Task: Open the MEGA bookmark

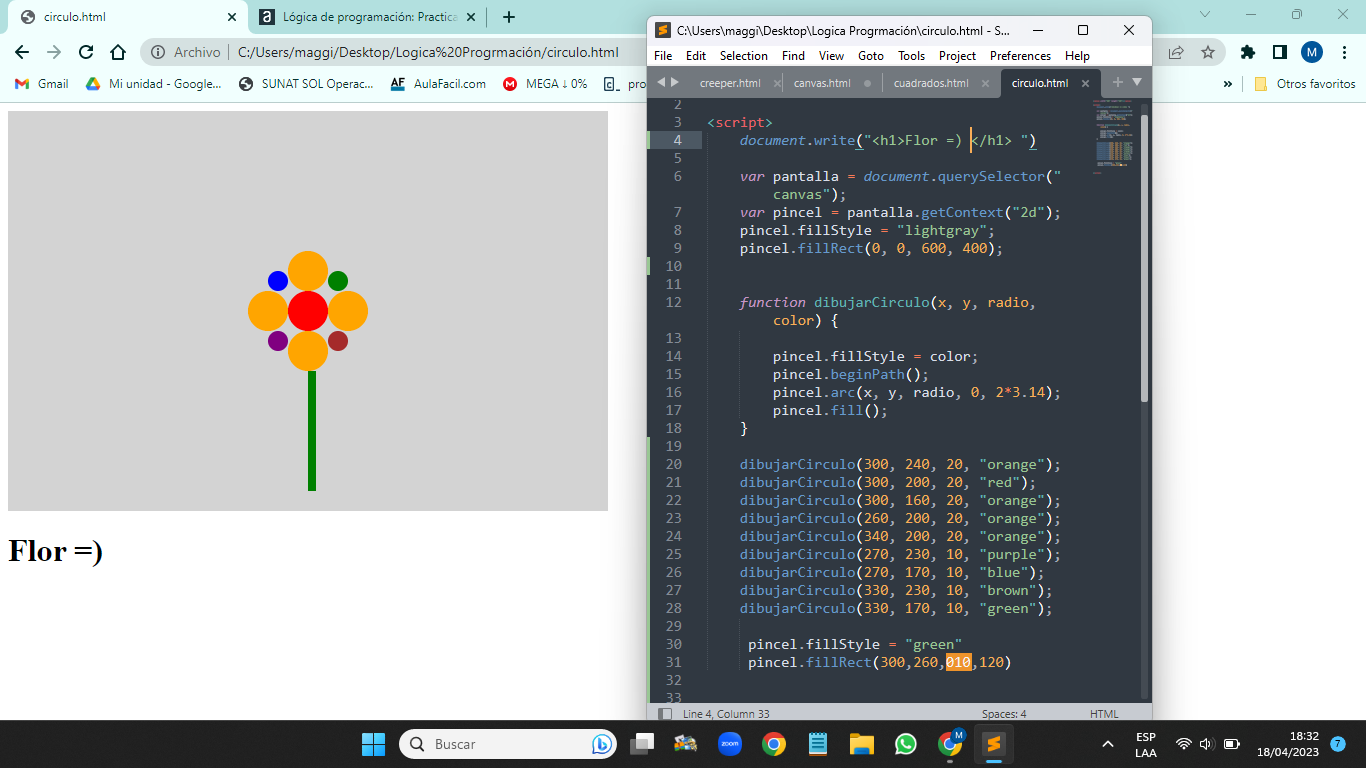Action: coord(545,84)
